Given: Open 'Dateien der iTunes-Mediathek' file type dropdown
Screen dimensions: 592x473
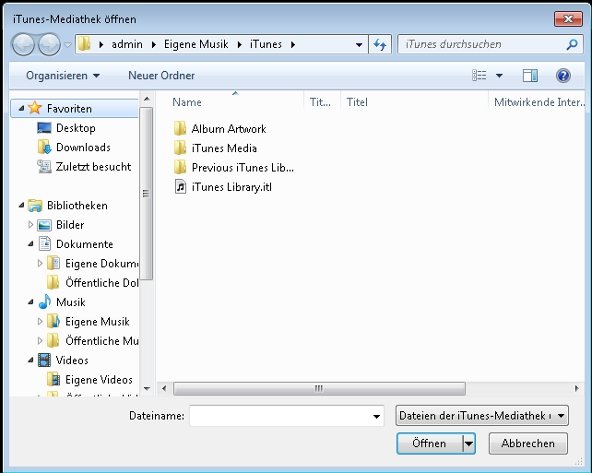Looking at the screenshot, I should point(482,416).
